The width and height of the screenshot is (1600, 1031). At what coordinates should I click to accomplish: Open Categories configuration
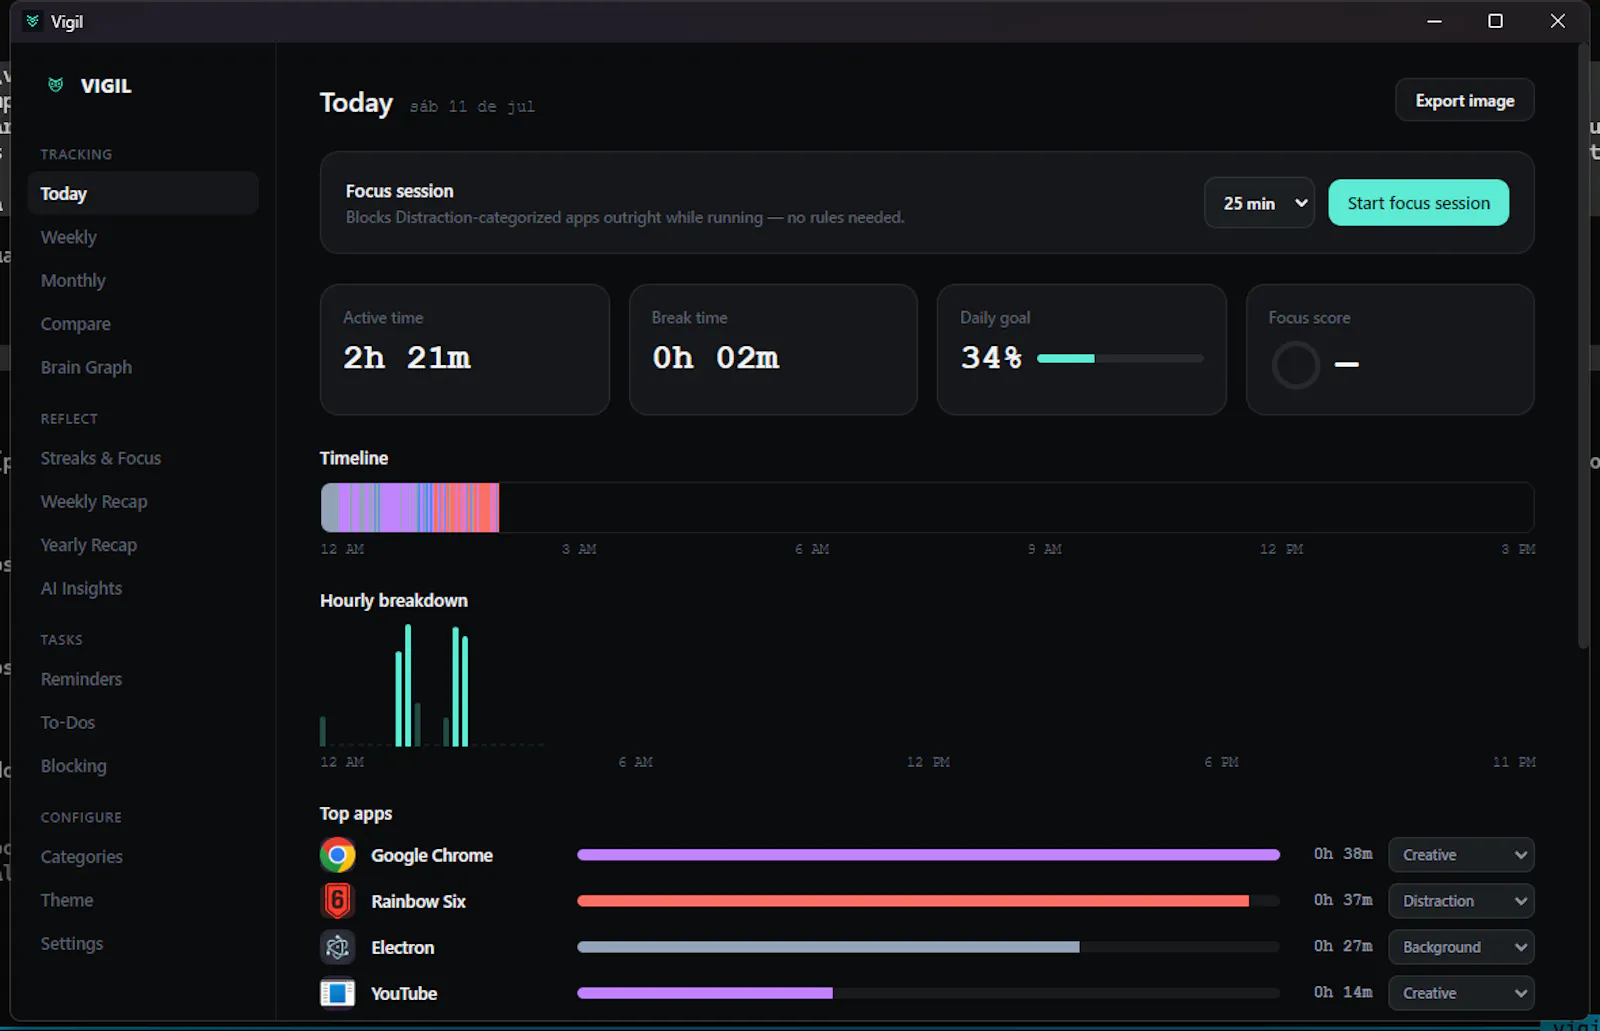point(143,857)
